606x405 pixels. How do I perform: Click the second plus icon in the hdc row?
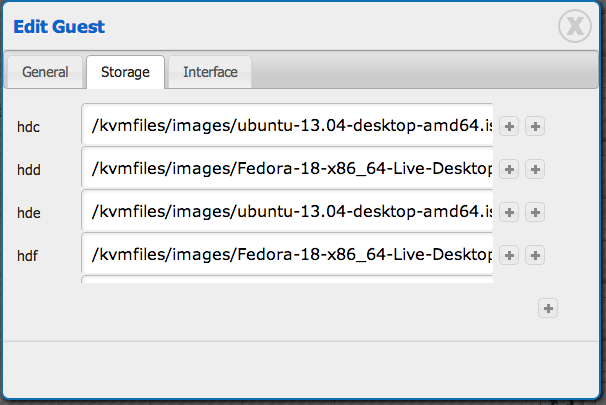[x=535, y=126]
